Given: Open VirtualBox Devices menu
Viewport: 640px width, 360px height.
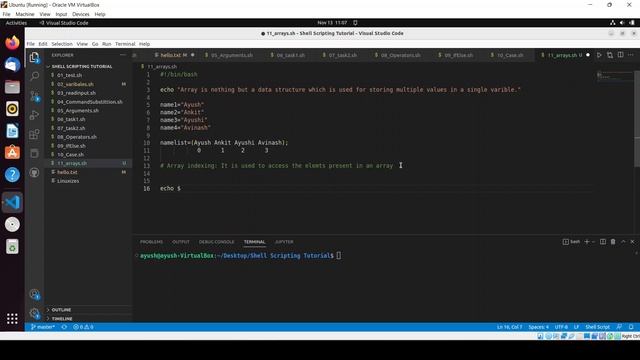Looking at the screenshot, I should pyautogui.click(x=80, y=14).
